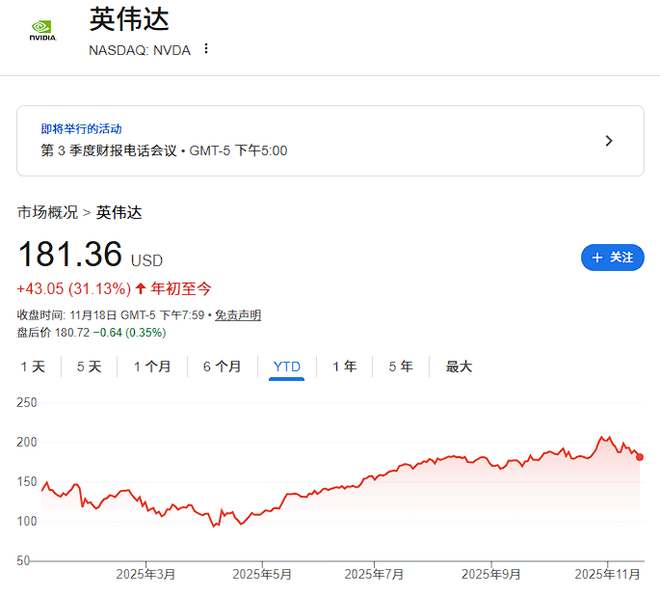Choose the YTD range tab
The width and height of the screenshot is (660, 597).
click(x=287, y=367)
